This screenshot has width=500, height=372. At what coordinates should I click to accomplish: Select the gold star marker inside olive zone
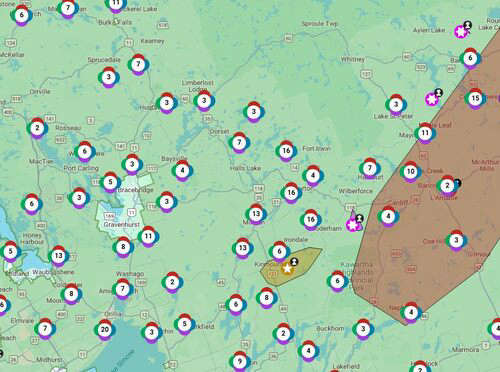(x=287, y=268)
